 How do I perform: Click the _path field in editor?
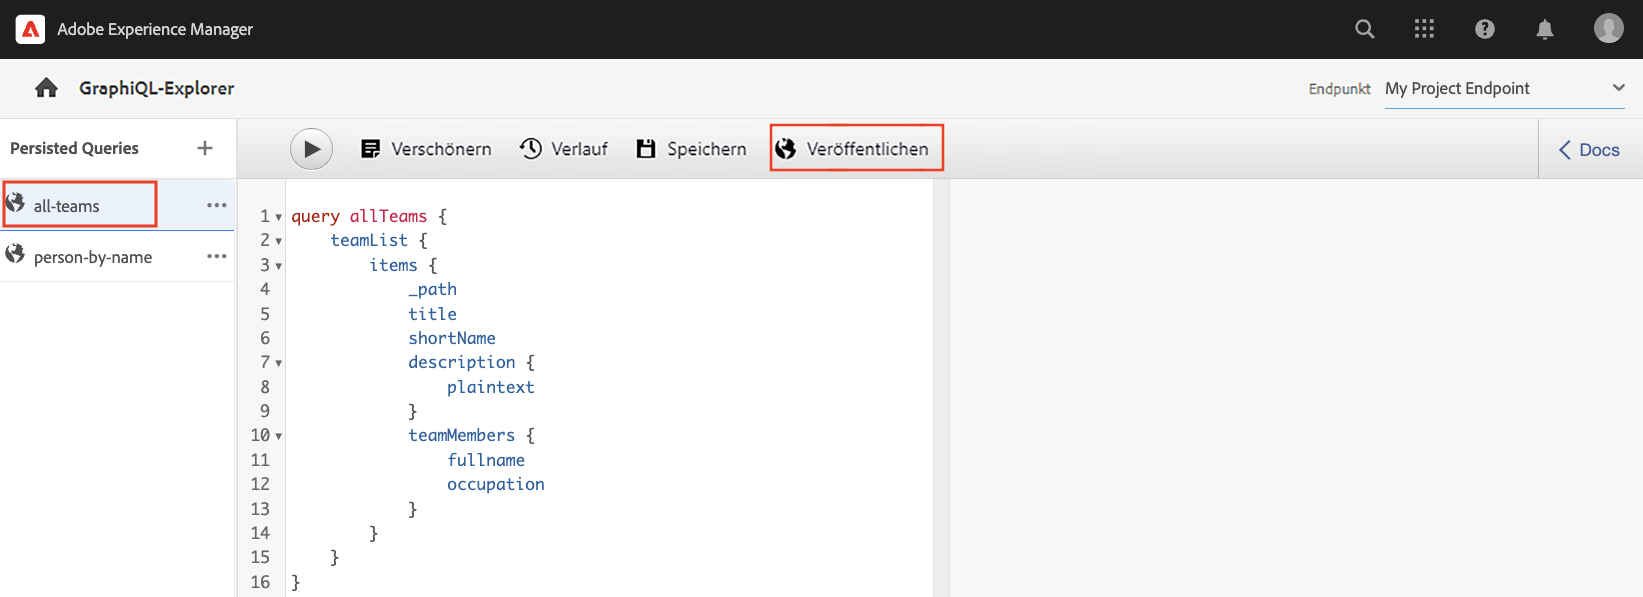coord(432,289)
